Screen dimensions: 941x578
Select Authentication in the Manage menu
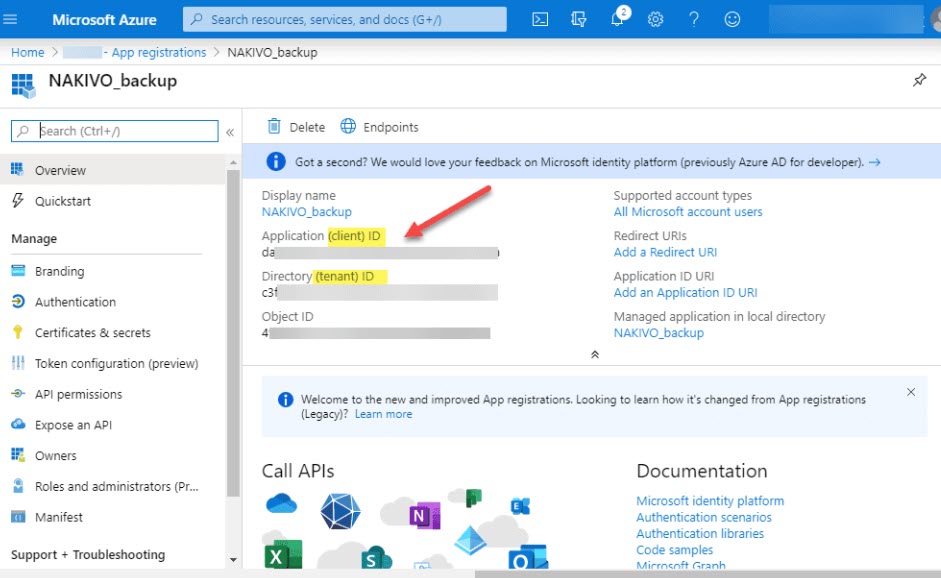[x=75, y=302]
